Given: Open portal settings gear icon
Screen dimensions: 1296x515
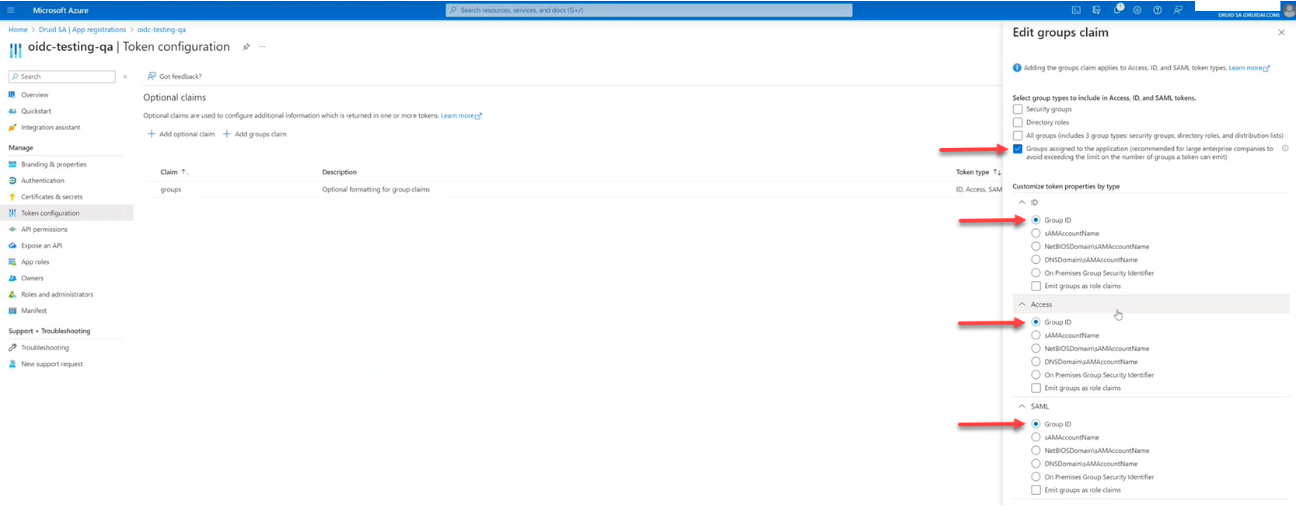Looking at the screenshot, I should pyautogui.click(x=1137, y=10).
